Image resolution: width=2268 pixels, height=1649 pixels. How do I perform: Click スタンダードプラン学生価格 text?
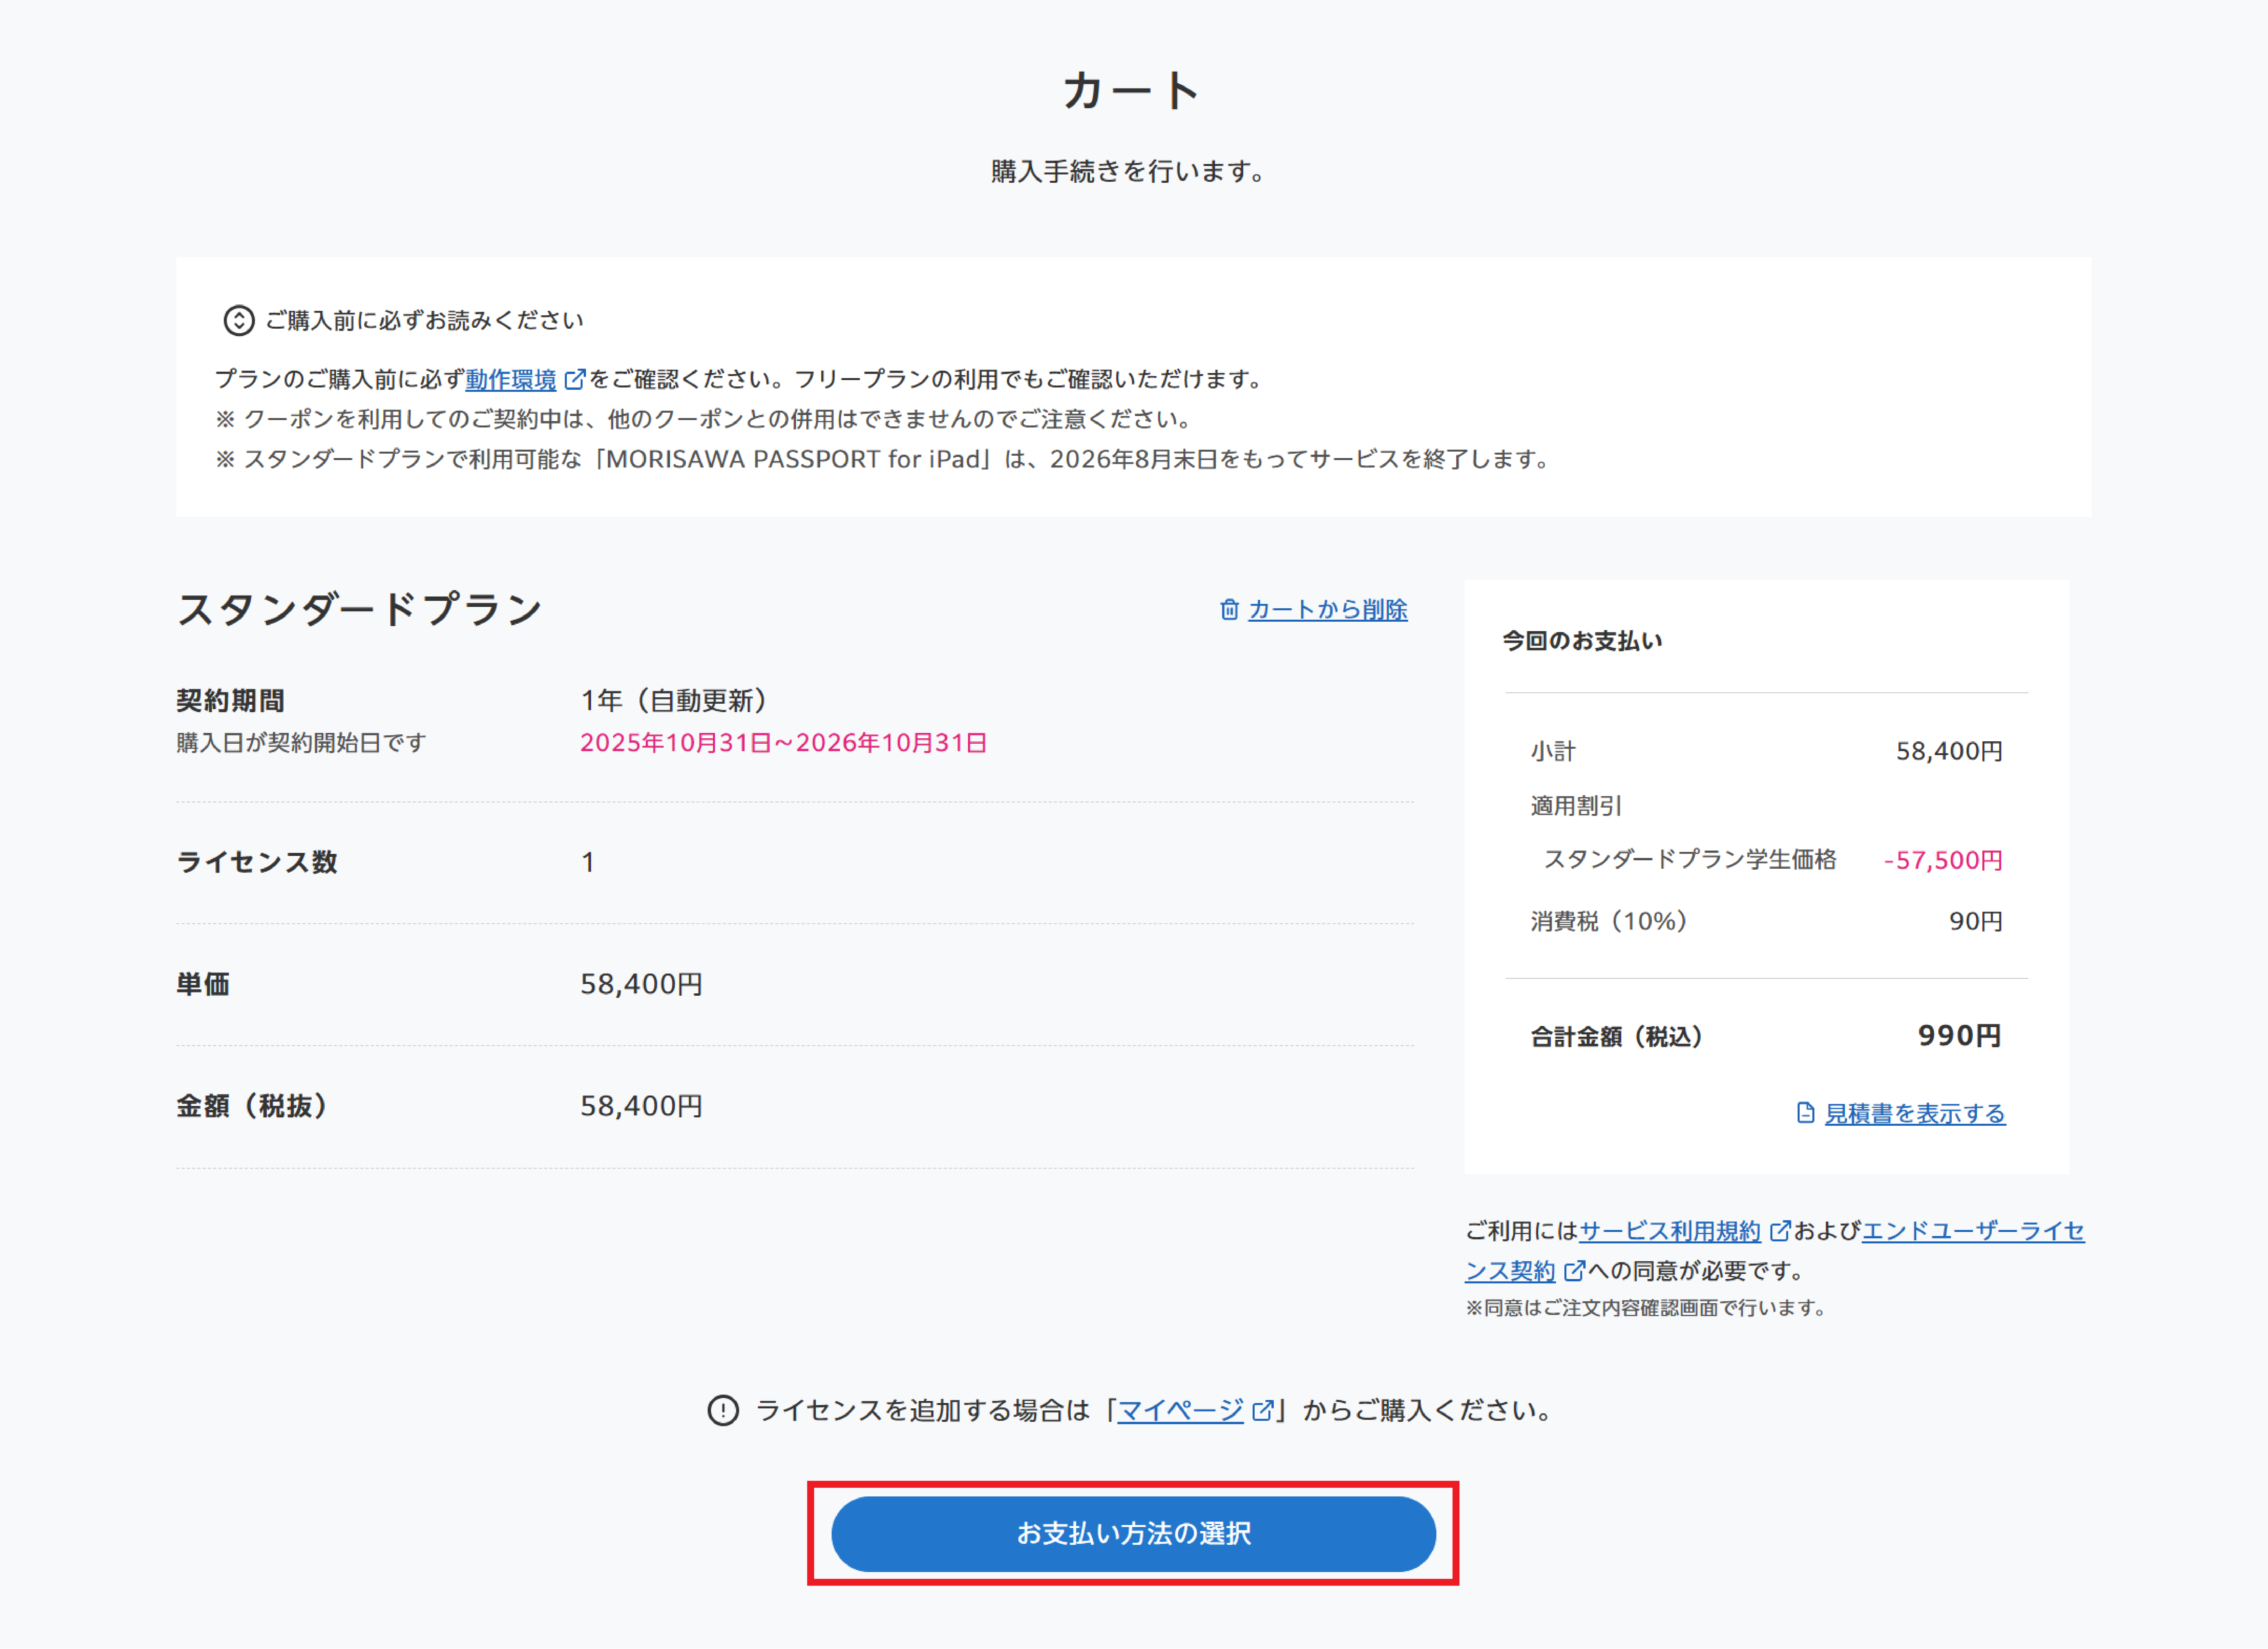click(x=1690, y=860)
